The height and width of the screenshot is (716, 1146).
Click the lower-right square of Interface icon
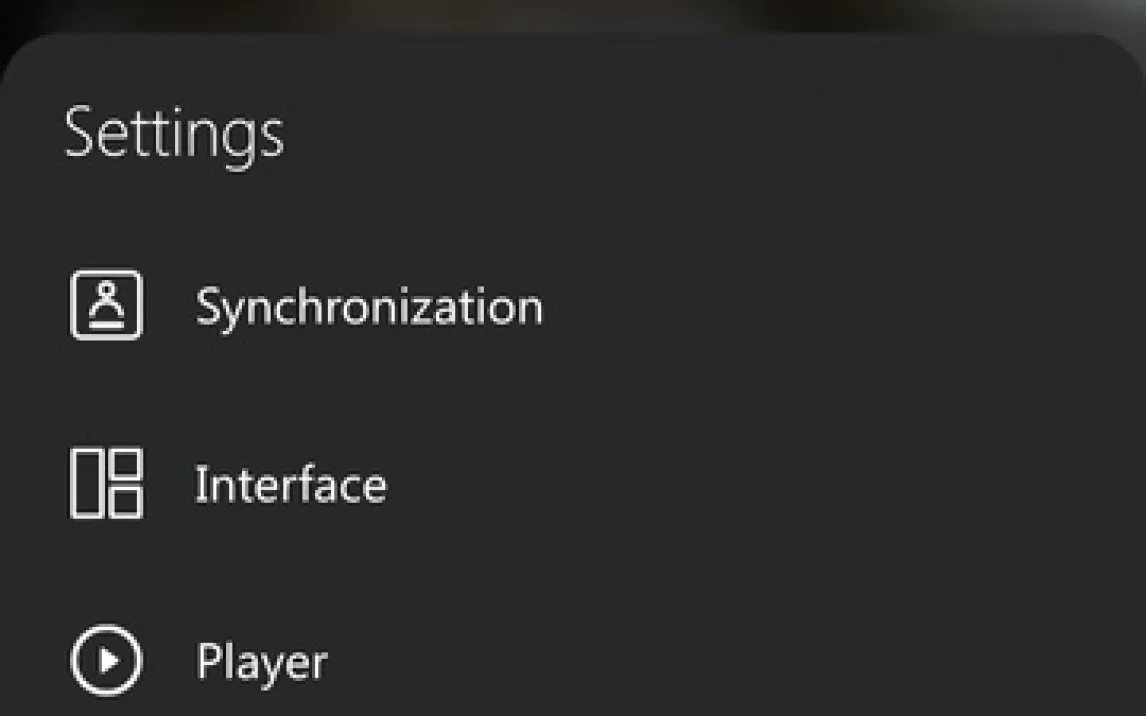tap(125, 501)
